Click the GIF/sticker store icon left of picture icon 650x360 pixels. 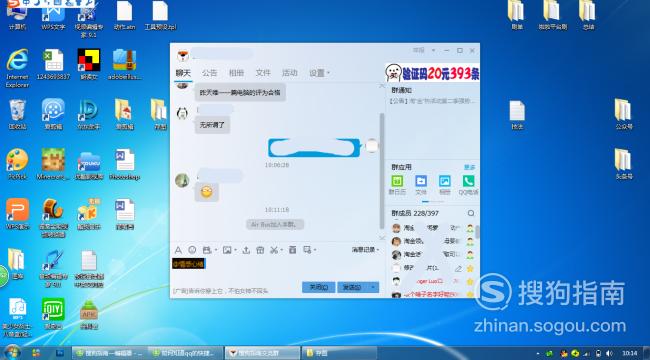[x=207, y=250]
